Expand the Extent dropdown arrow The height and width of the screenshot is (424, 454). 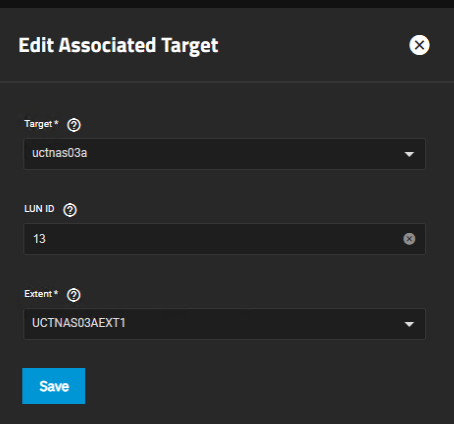(x=409, y=324)
